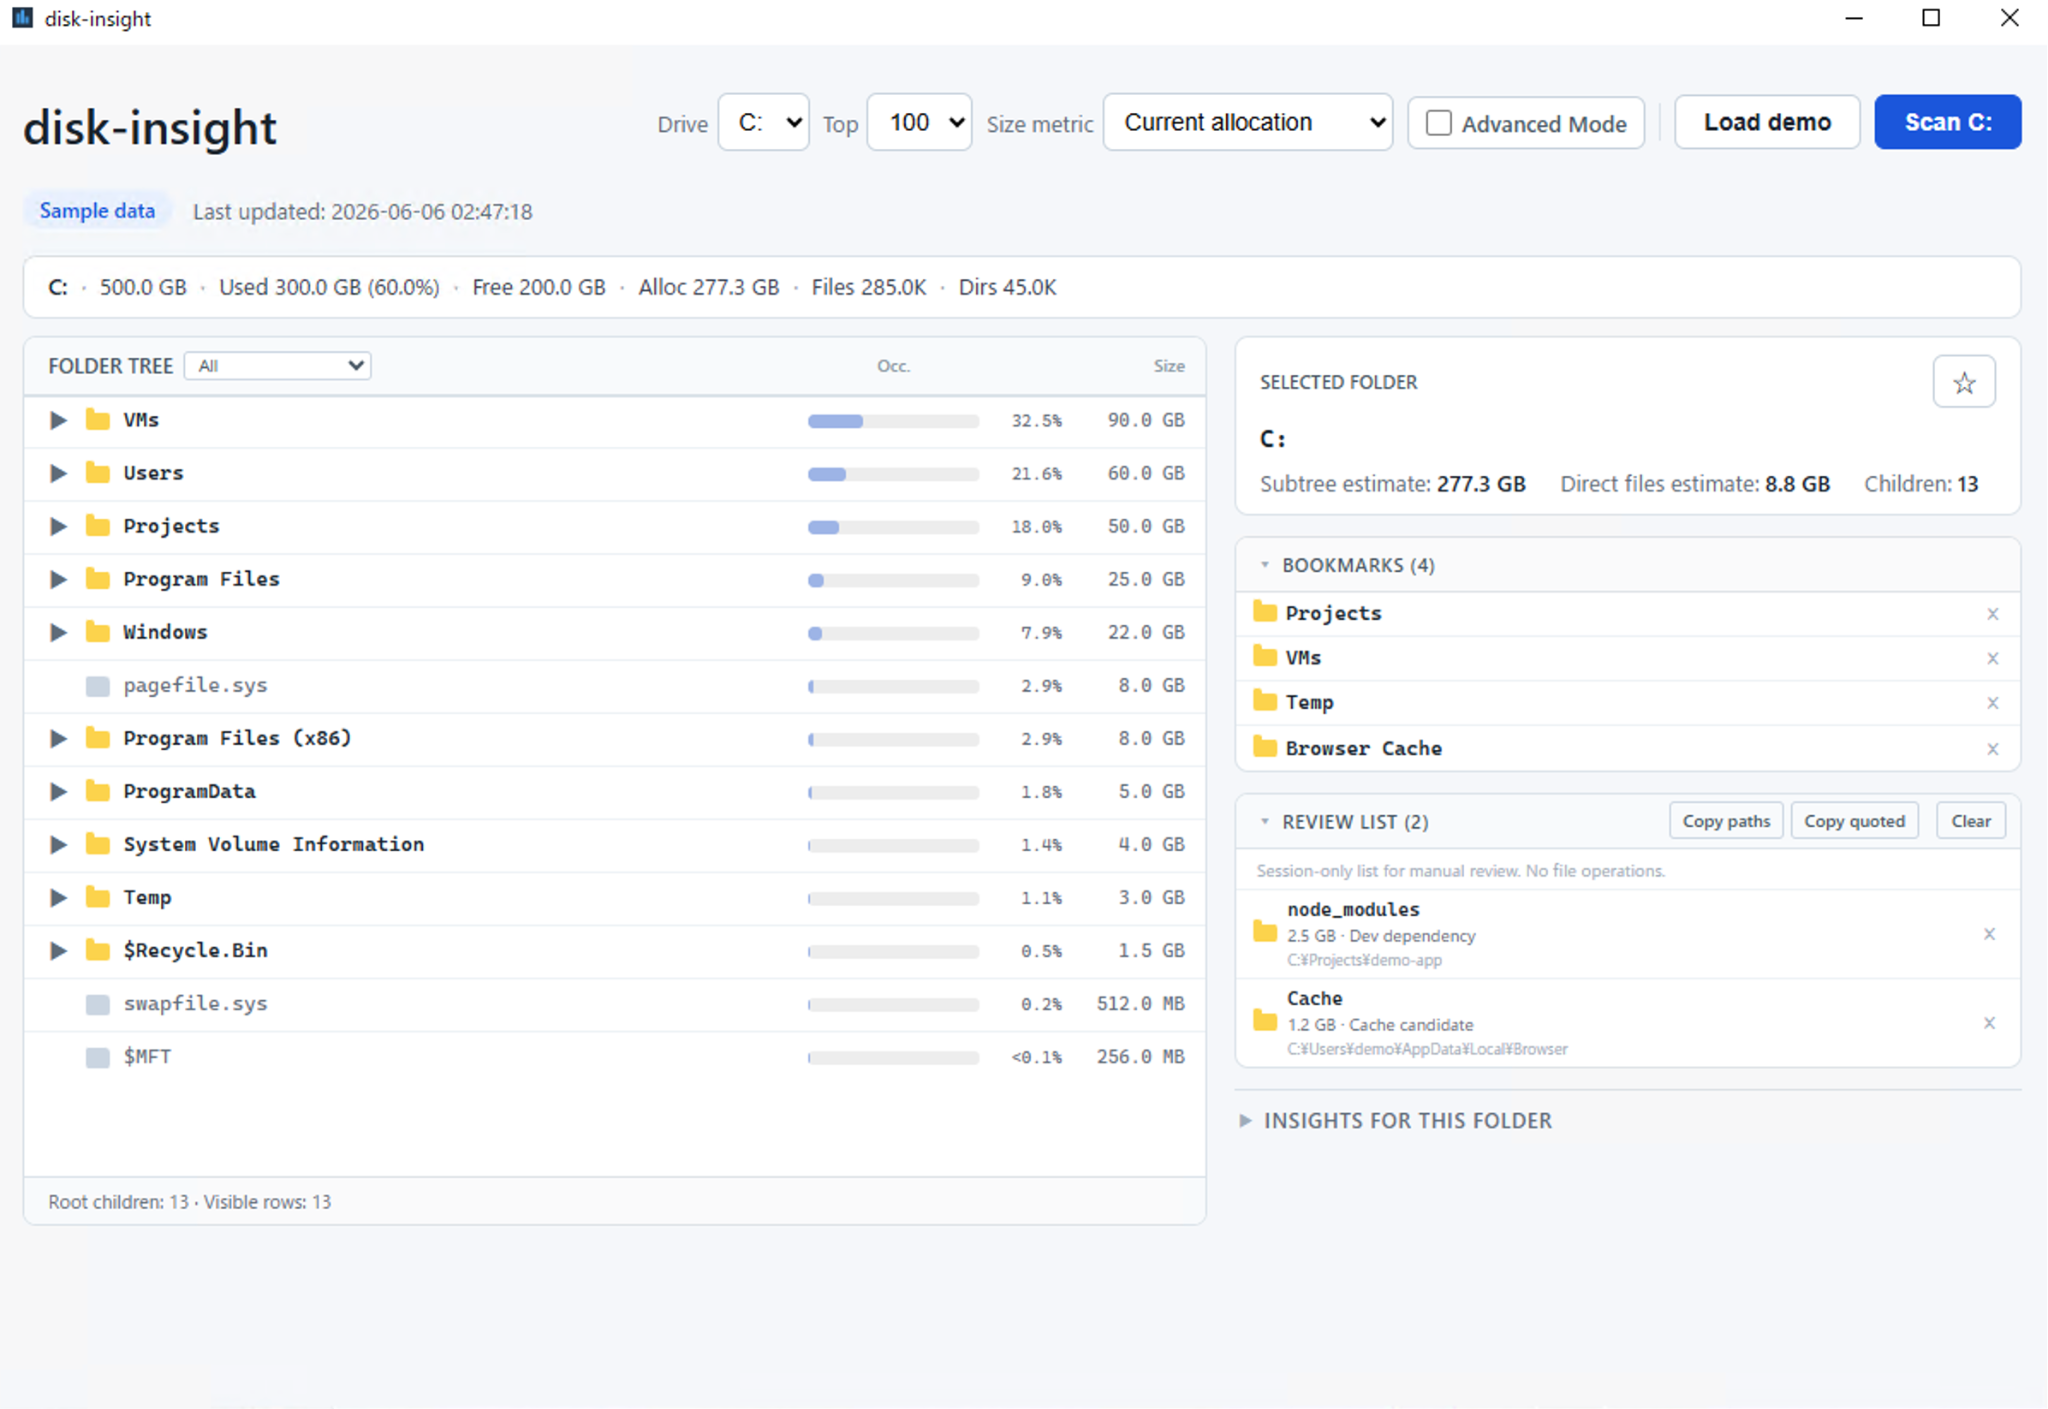Remove the Projects bookmark with its X
The height and width of the screenshot is (1409, 2048).
tap(1992, 614)
